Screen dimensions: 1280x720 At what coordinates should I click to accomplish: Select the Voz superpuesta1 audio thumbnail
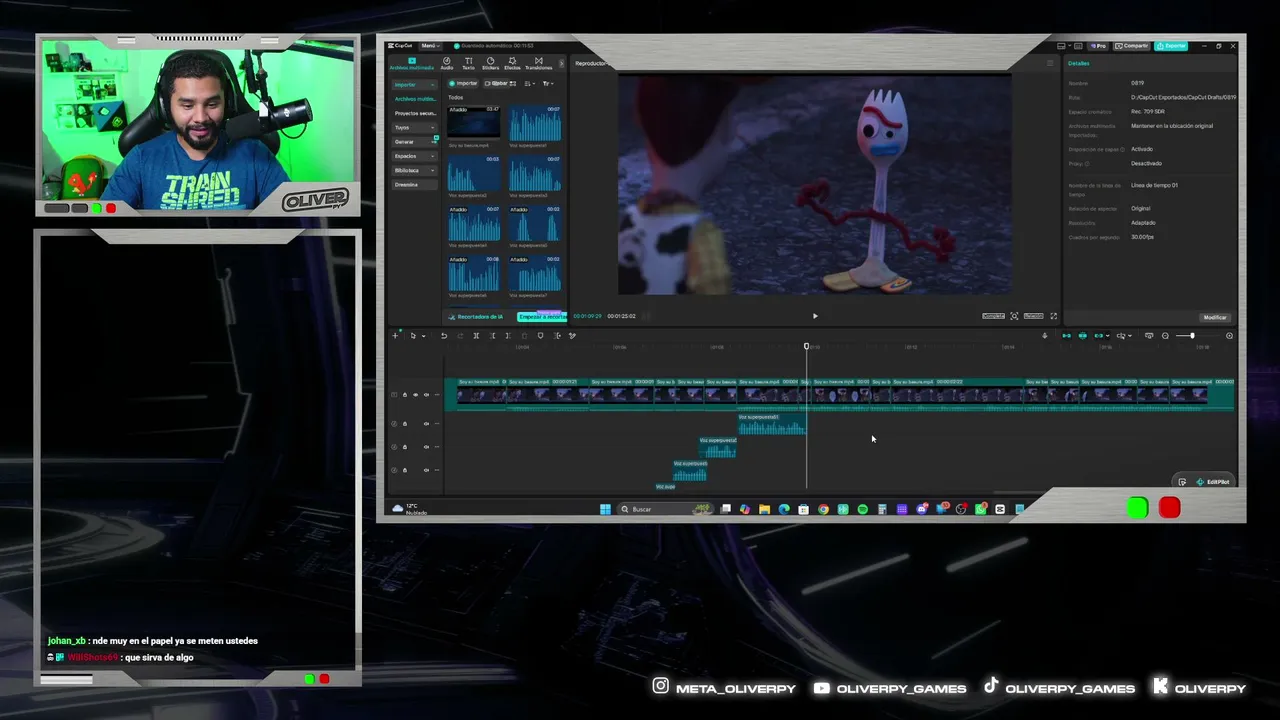pyautogui.click(x=535, y=123)
